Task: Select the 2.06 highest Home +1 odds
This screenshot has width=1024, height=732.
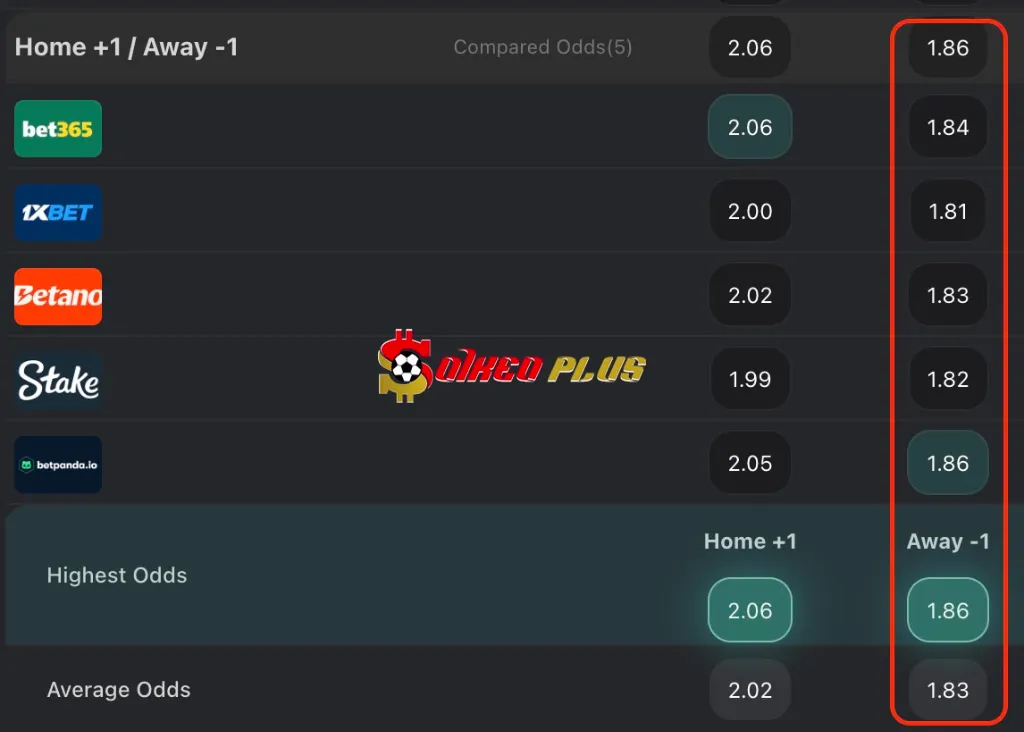Action: 750,610
